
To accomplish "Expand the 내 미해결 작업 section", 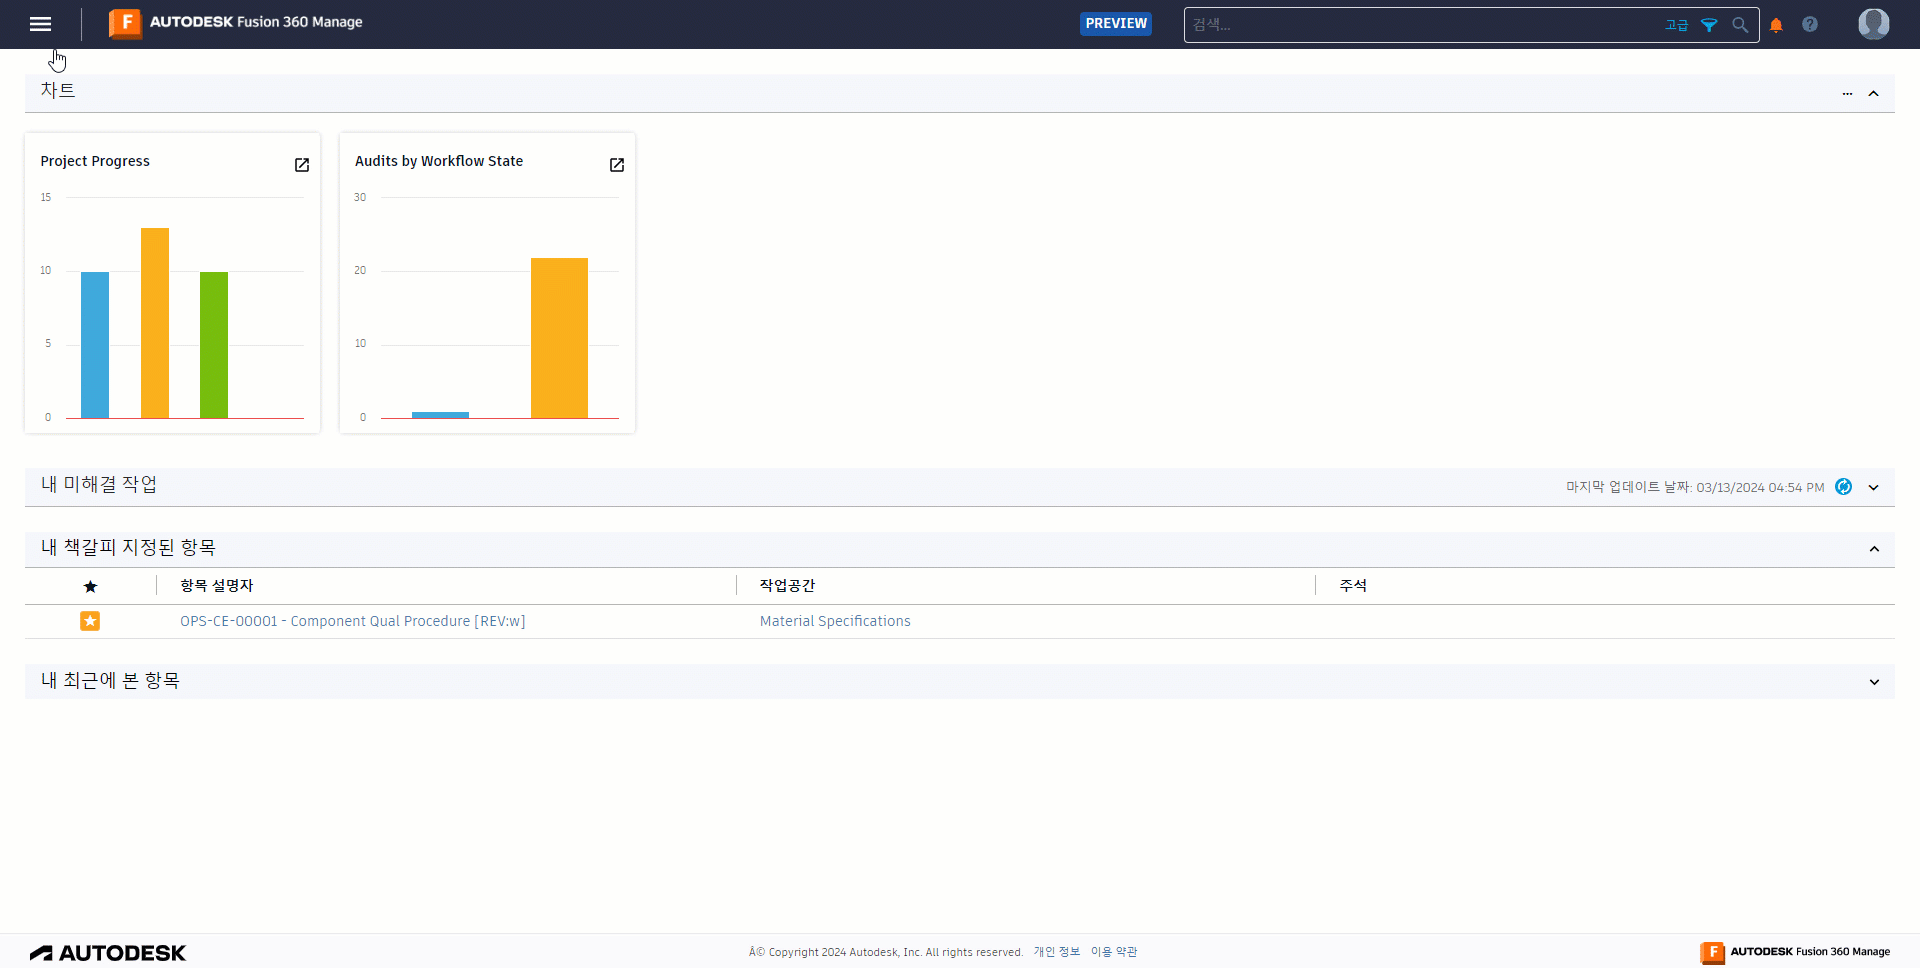I will pyautogui.click(x=1874, y=488).
